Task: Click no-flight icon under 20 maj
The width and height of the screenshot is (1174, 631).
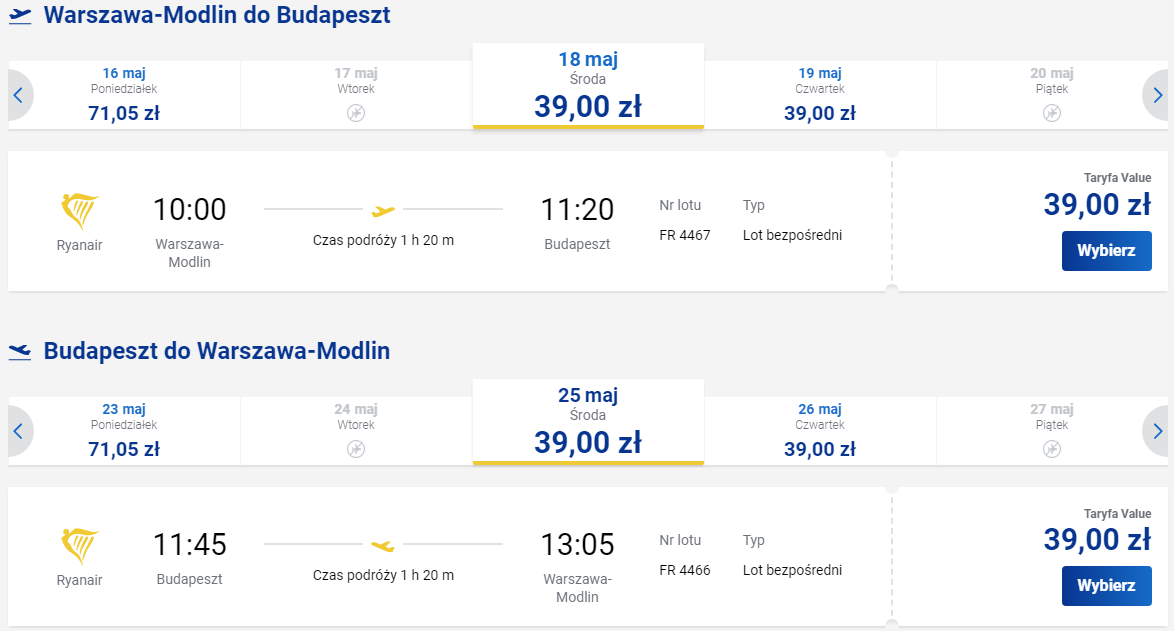Action: pos(1052,113)
